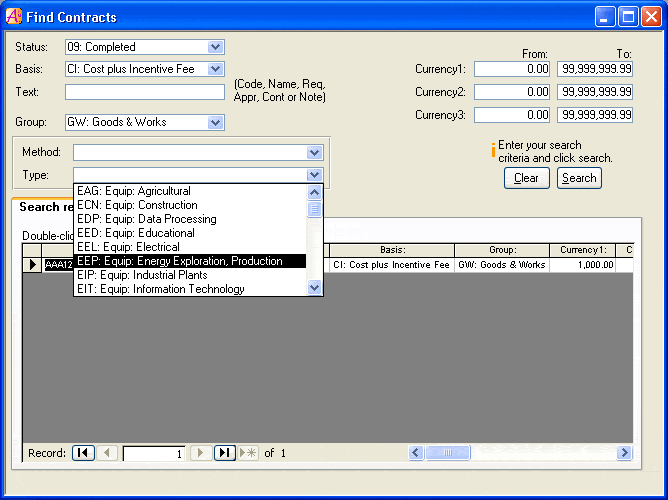Click the GW: Goods & Works results cell

502,264
